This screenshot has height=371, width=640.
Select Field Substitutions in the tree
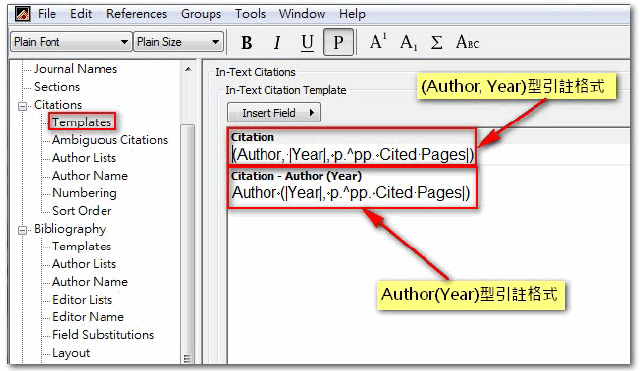[103, 335]
